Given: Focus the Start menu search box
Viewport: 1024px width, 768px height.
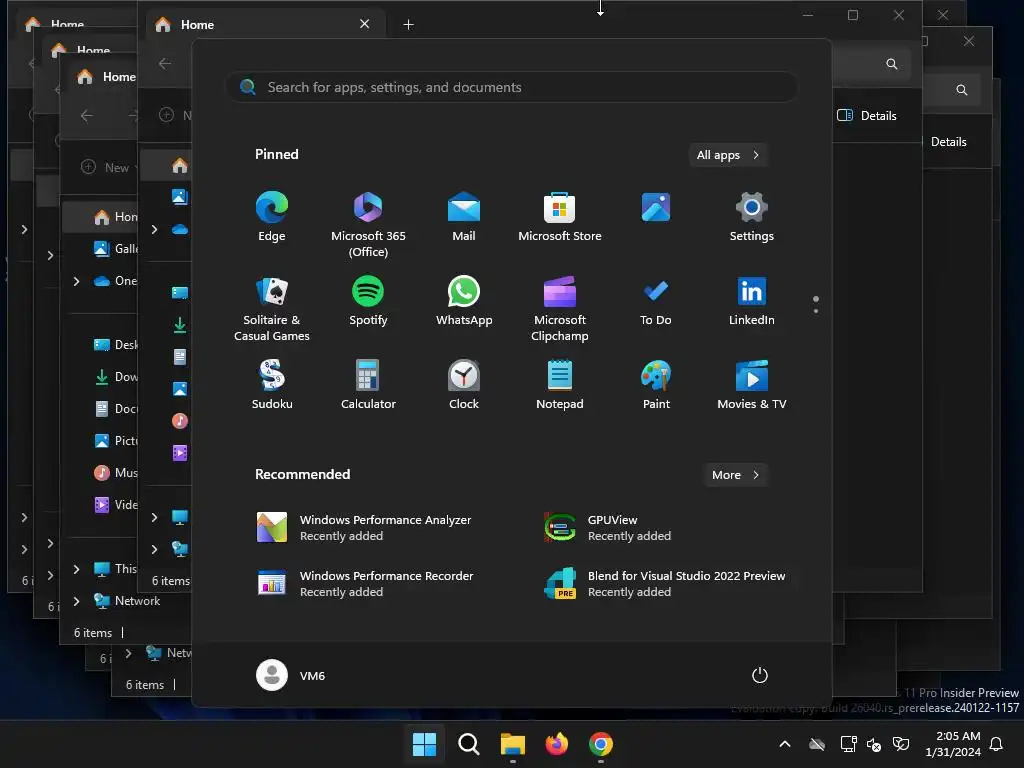Looking at the screenshot, I should coord(512,87).
